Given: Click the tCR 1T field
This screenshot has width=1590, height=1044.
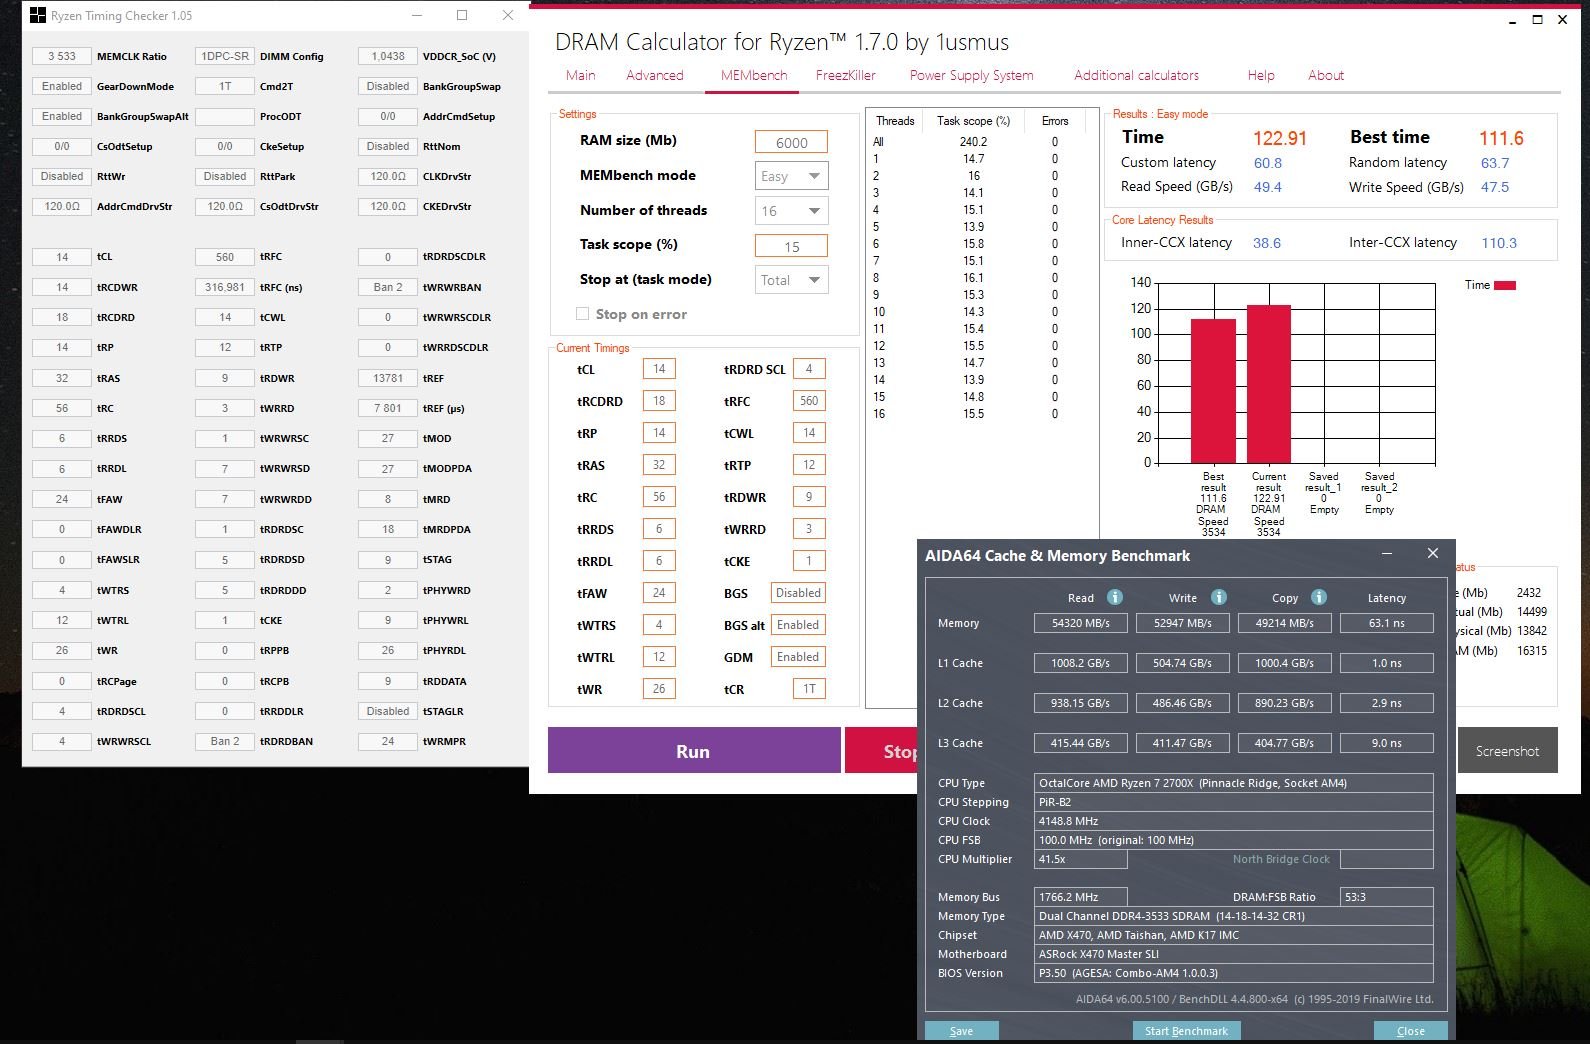Looking at the screenshot, I should 809,689.
